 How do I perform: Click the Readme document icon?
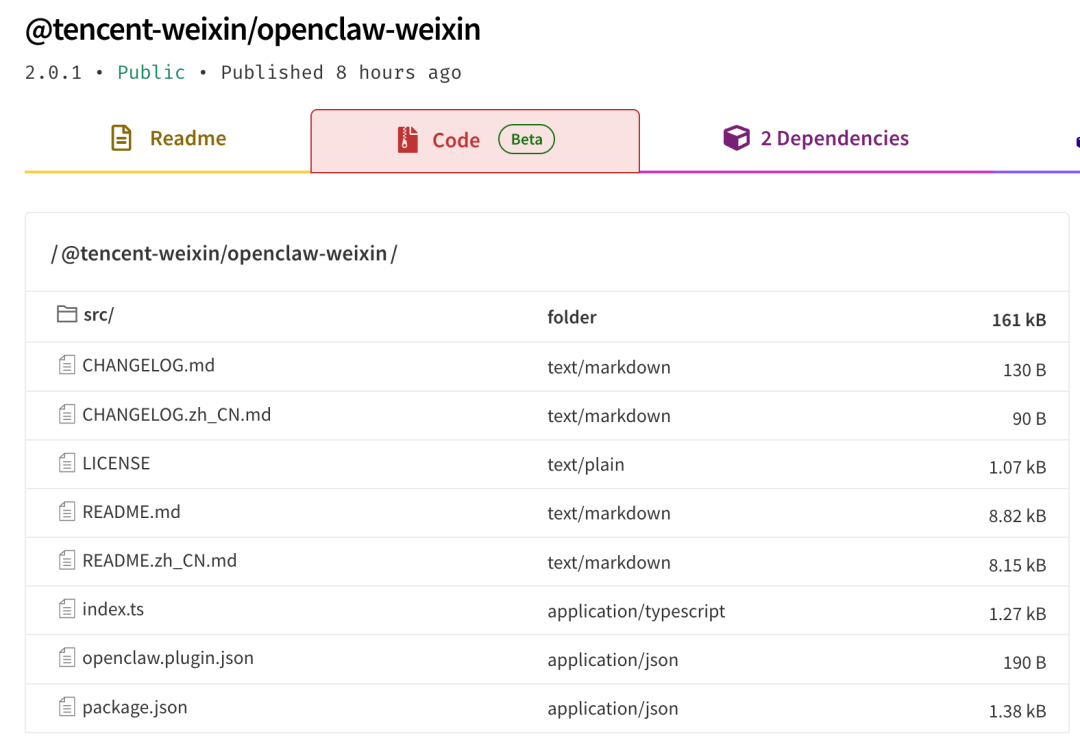point(121,138)
